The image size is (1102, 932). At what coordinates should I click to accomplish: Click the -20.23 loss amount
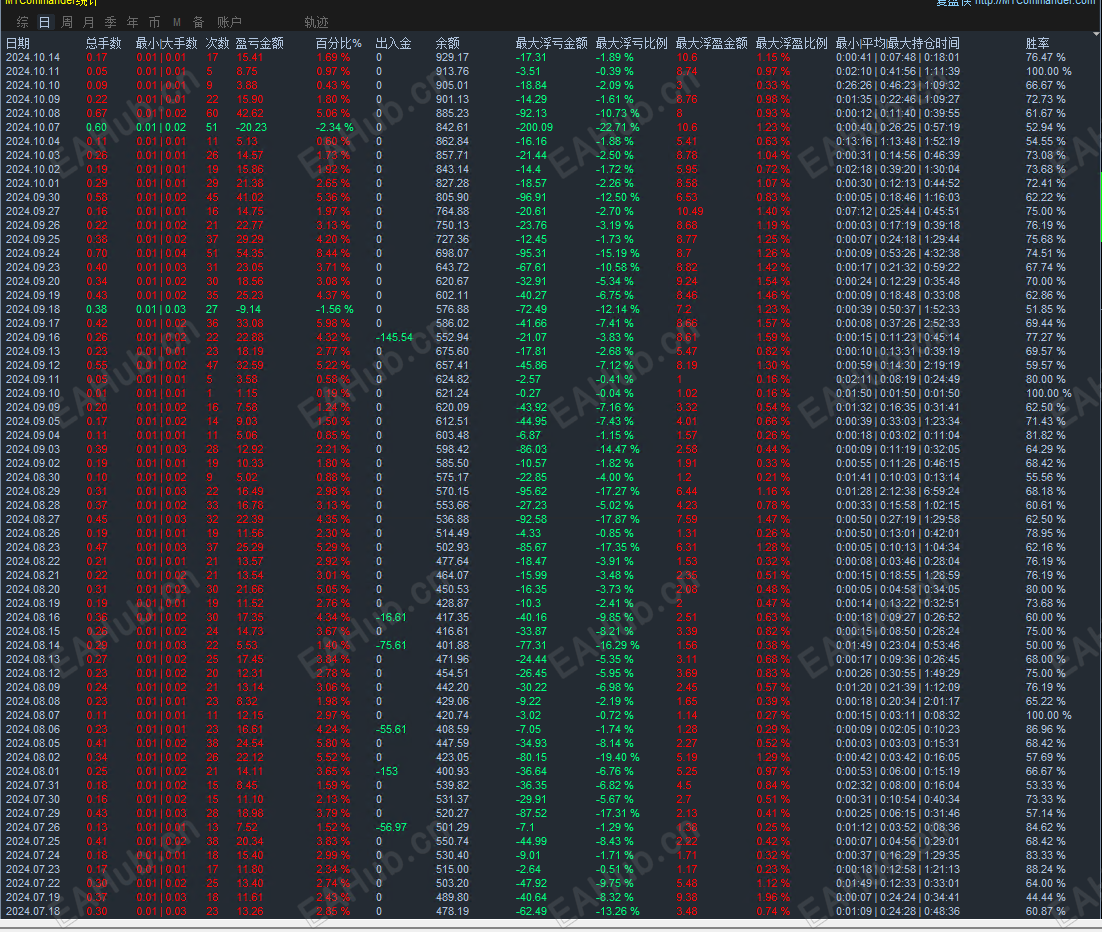251,128
